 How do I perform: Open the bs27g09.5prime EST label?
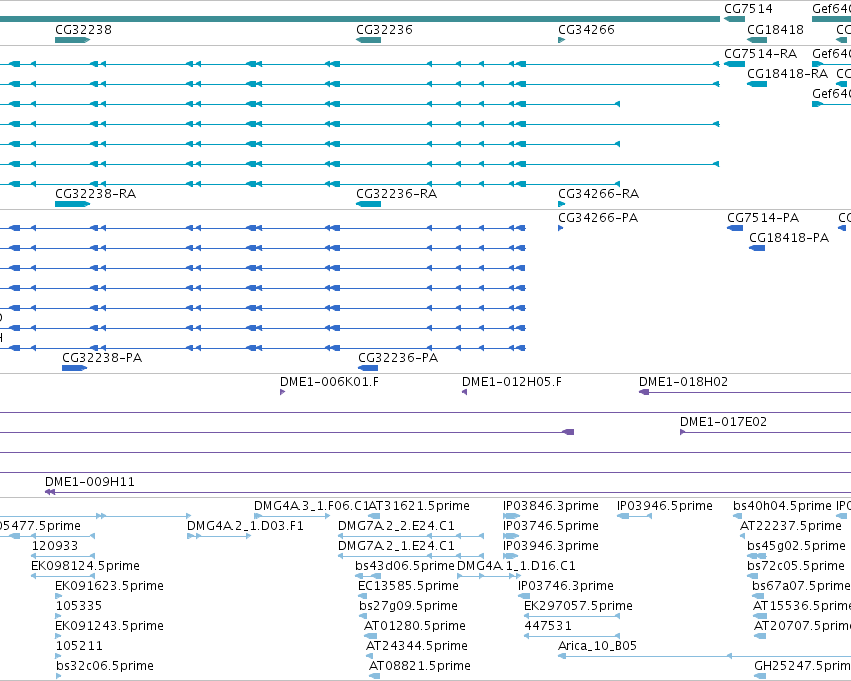pos(408,606)
